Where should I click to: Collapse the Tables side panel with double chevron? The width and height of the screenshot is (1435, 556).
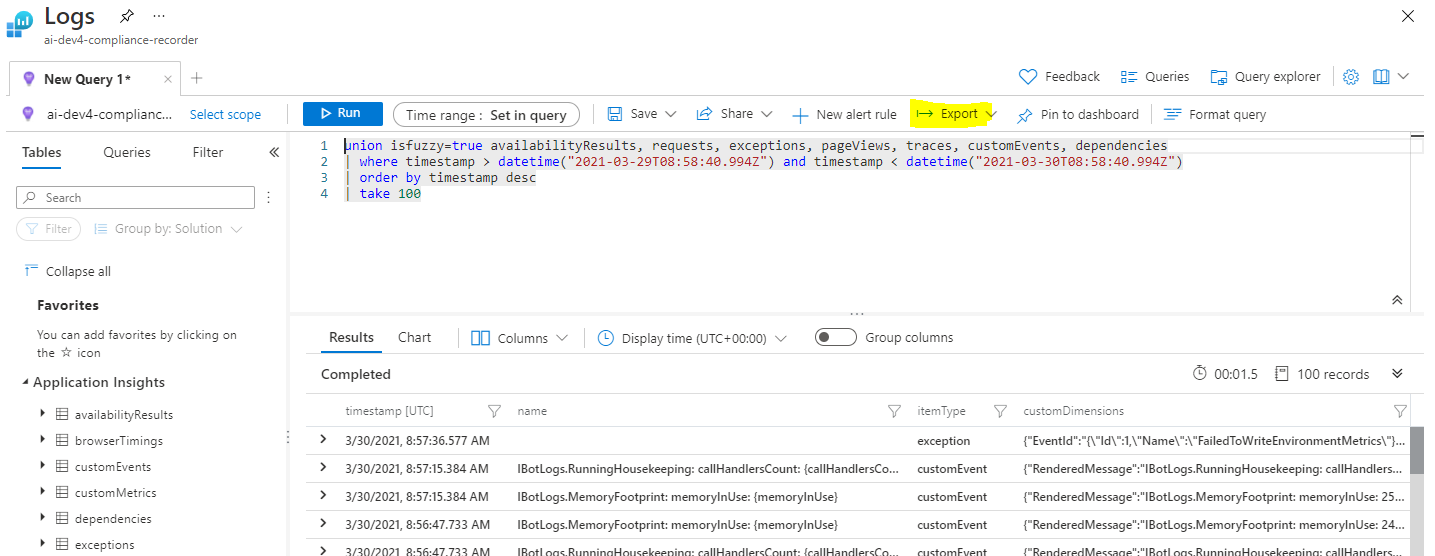click(x=274, y=152)
